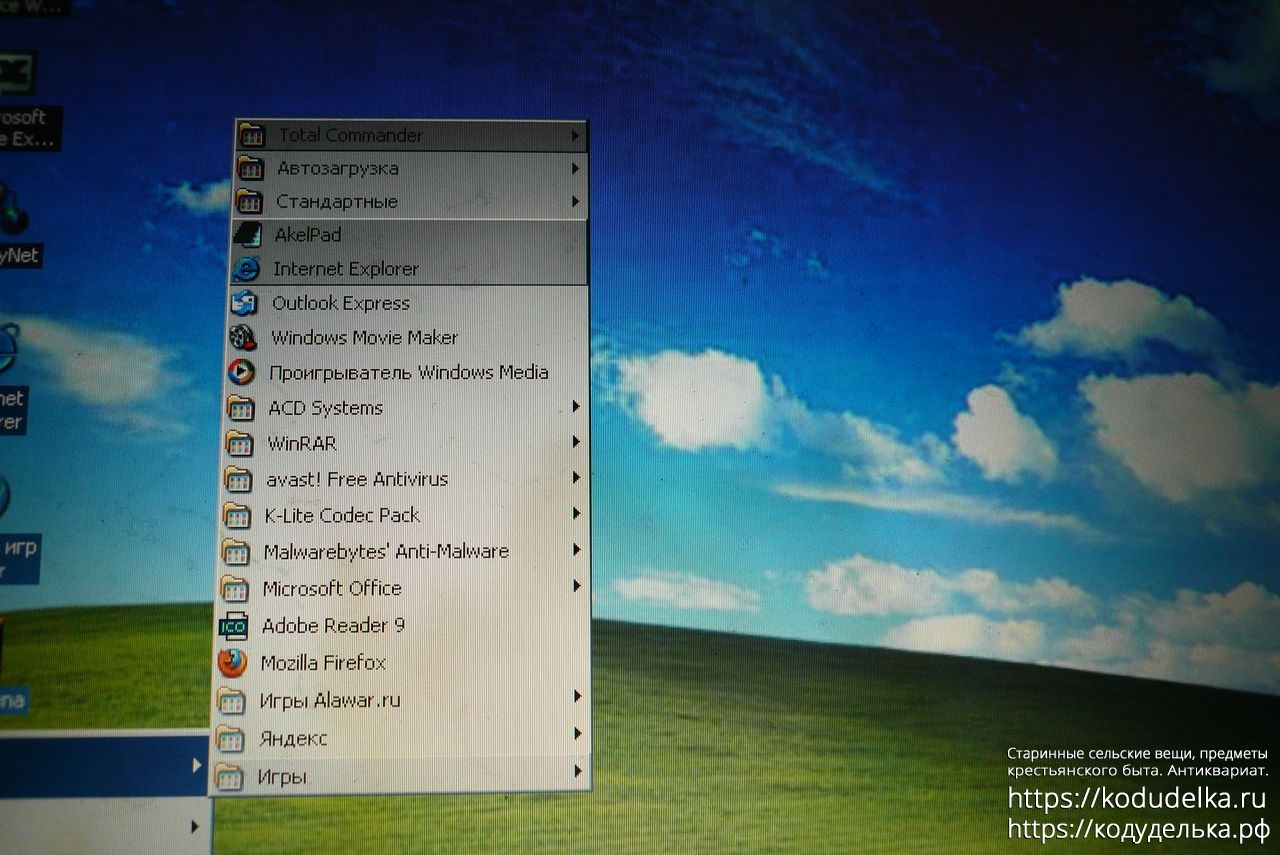Expand the K-Lite Codec Pack submenu arrow
The image size is (1280, 855).
pyautogui.click(x=576, y=514)
